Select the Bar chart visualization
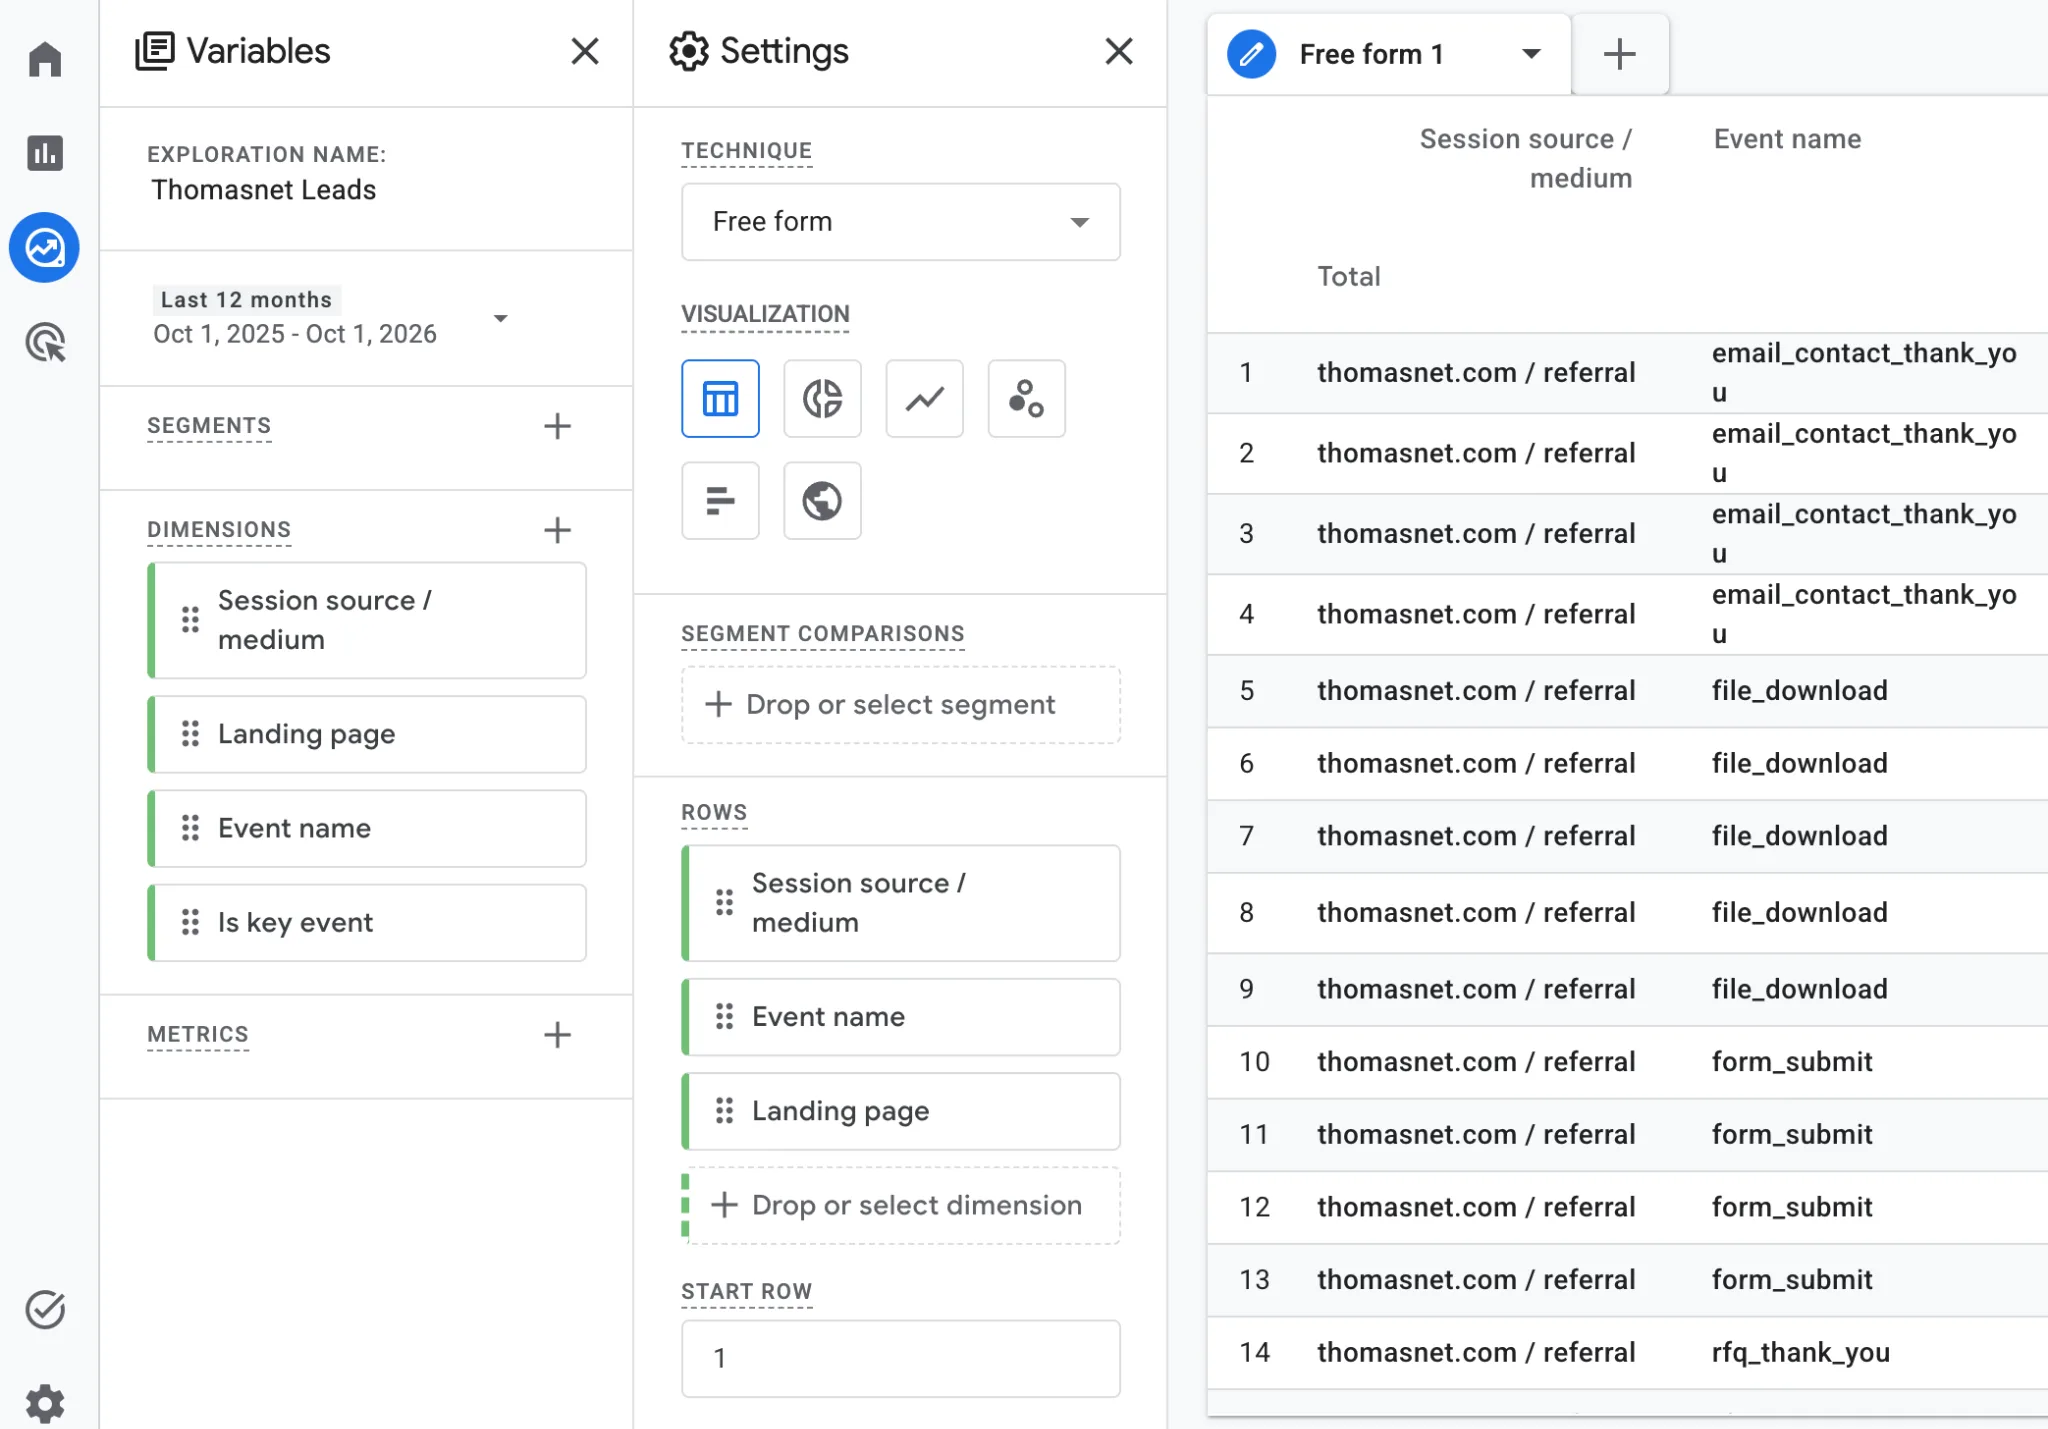Screen dimensions: 2048x1429 [720, 500]
